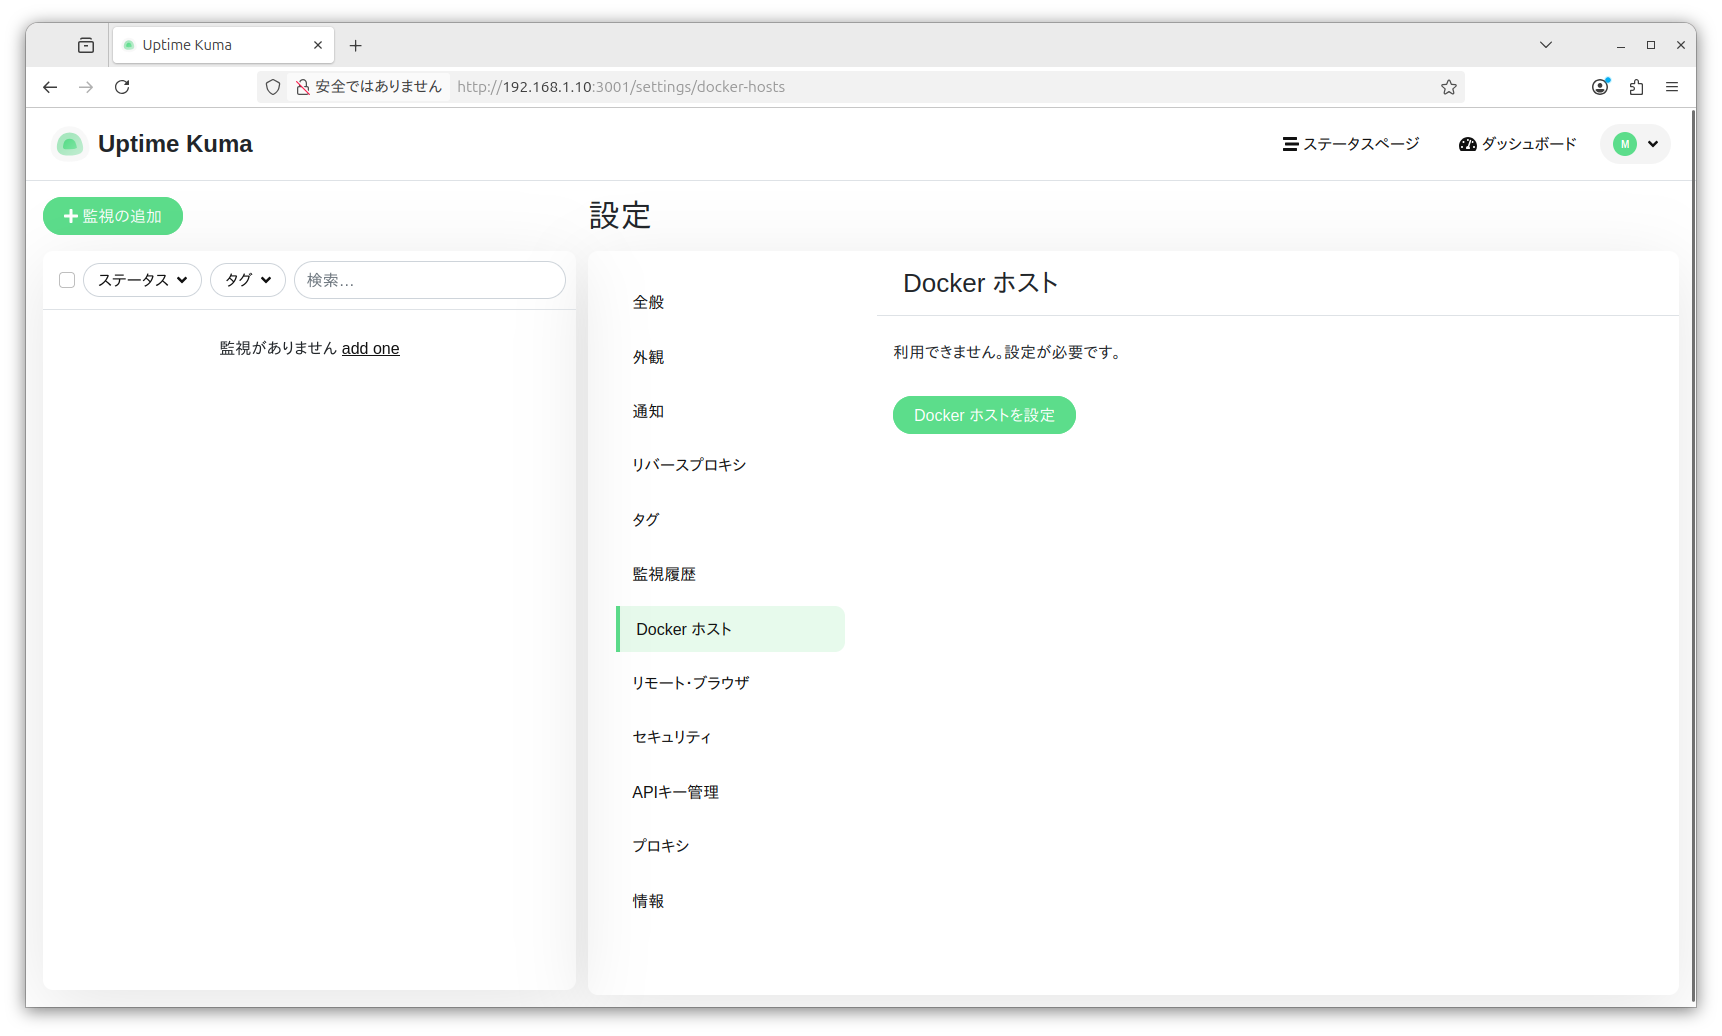1722x1036 pixels.
Task: Click into the 検索 search field
Action: click(429, 280)
